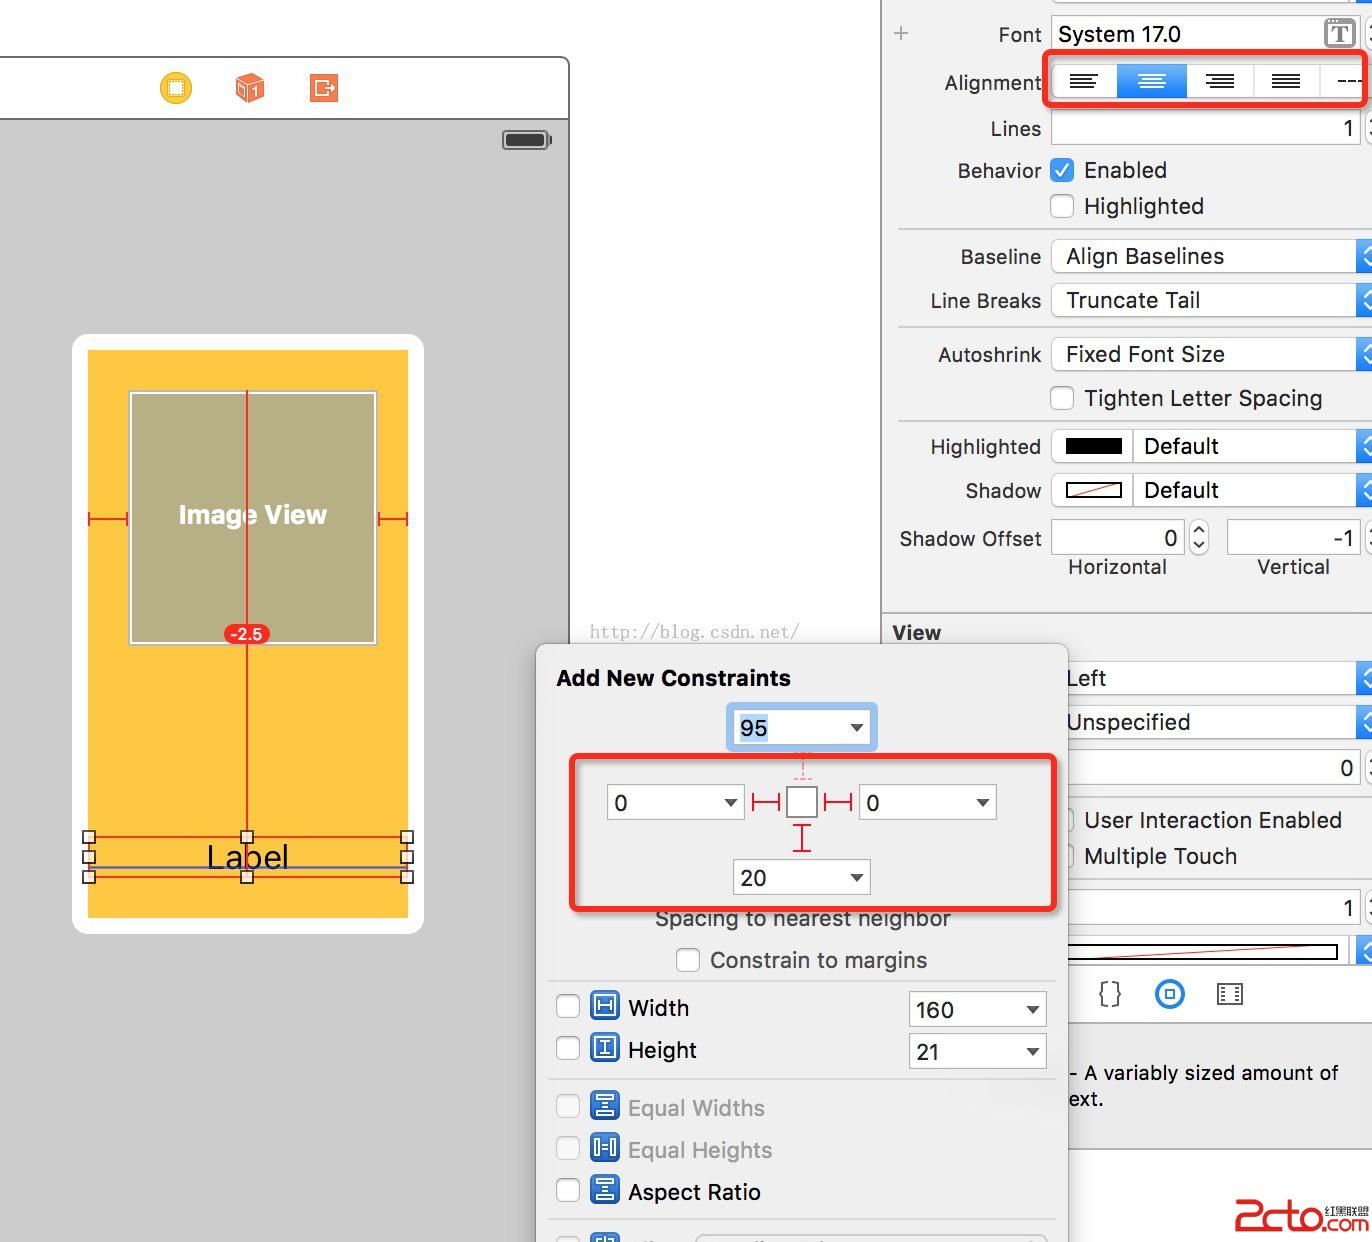Screen dimensions: 1372x1242
Task: Open font picker T icon
Action: click(1339, 34)
